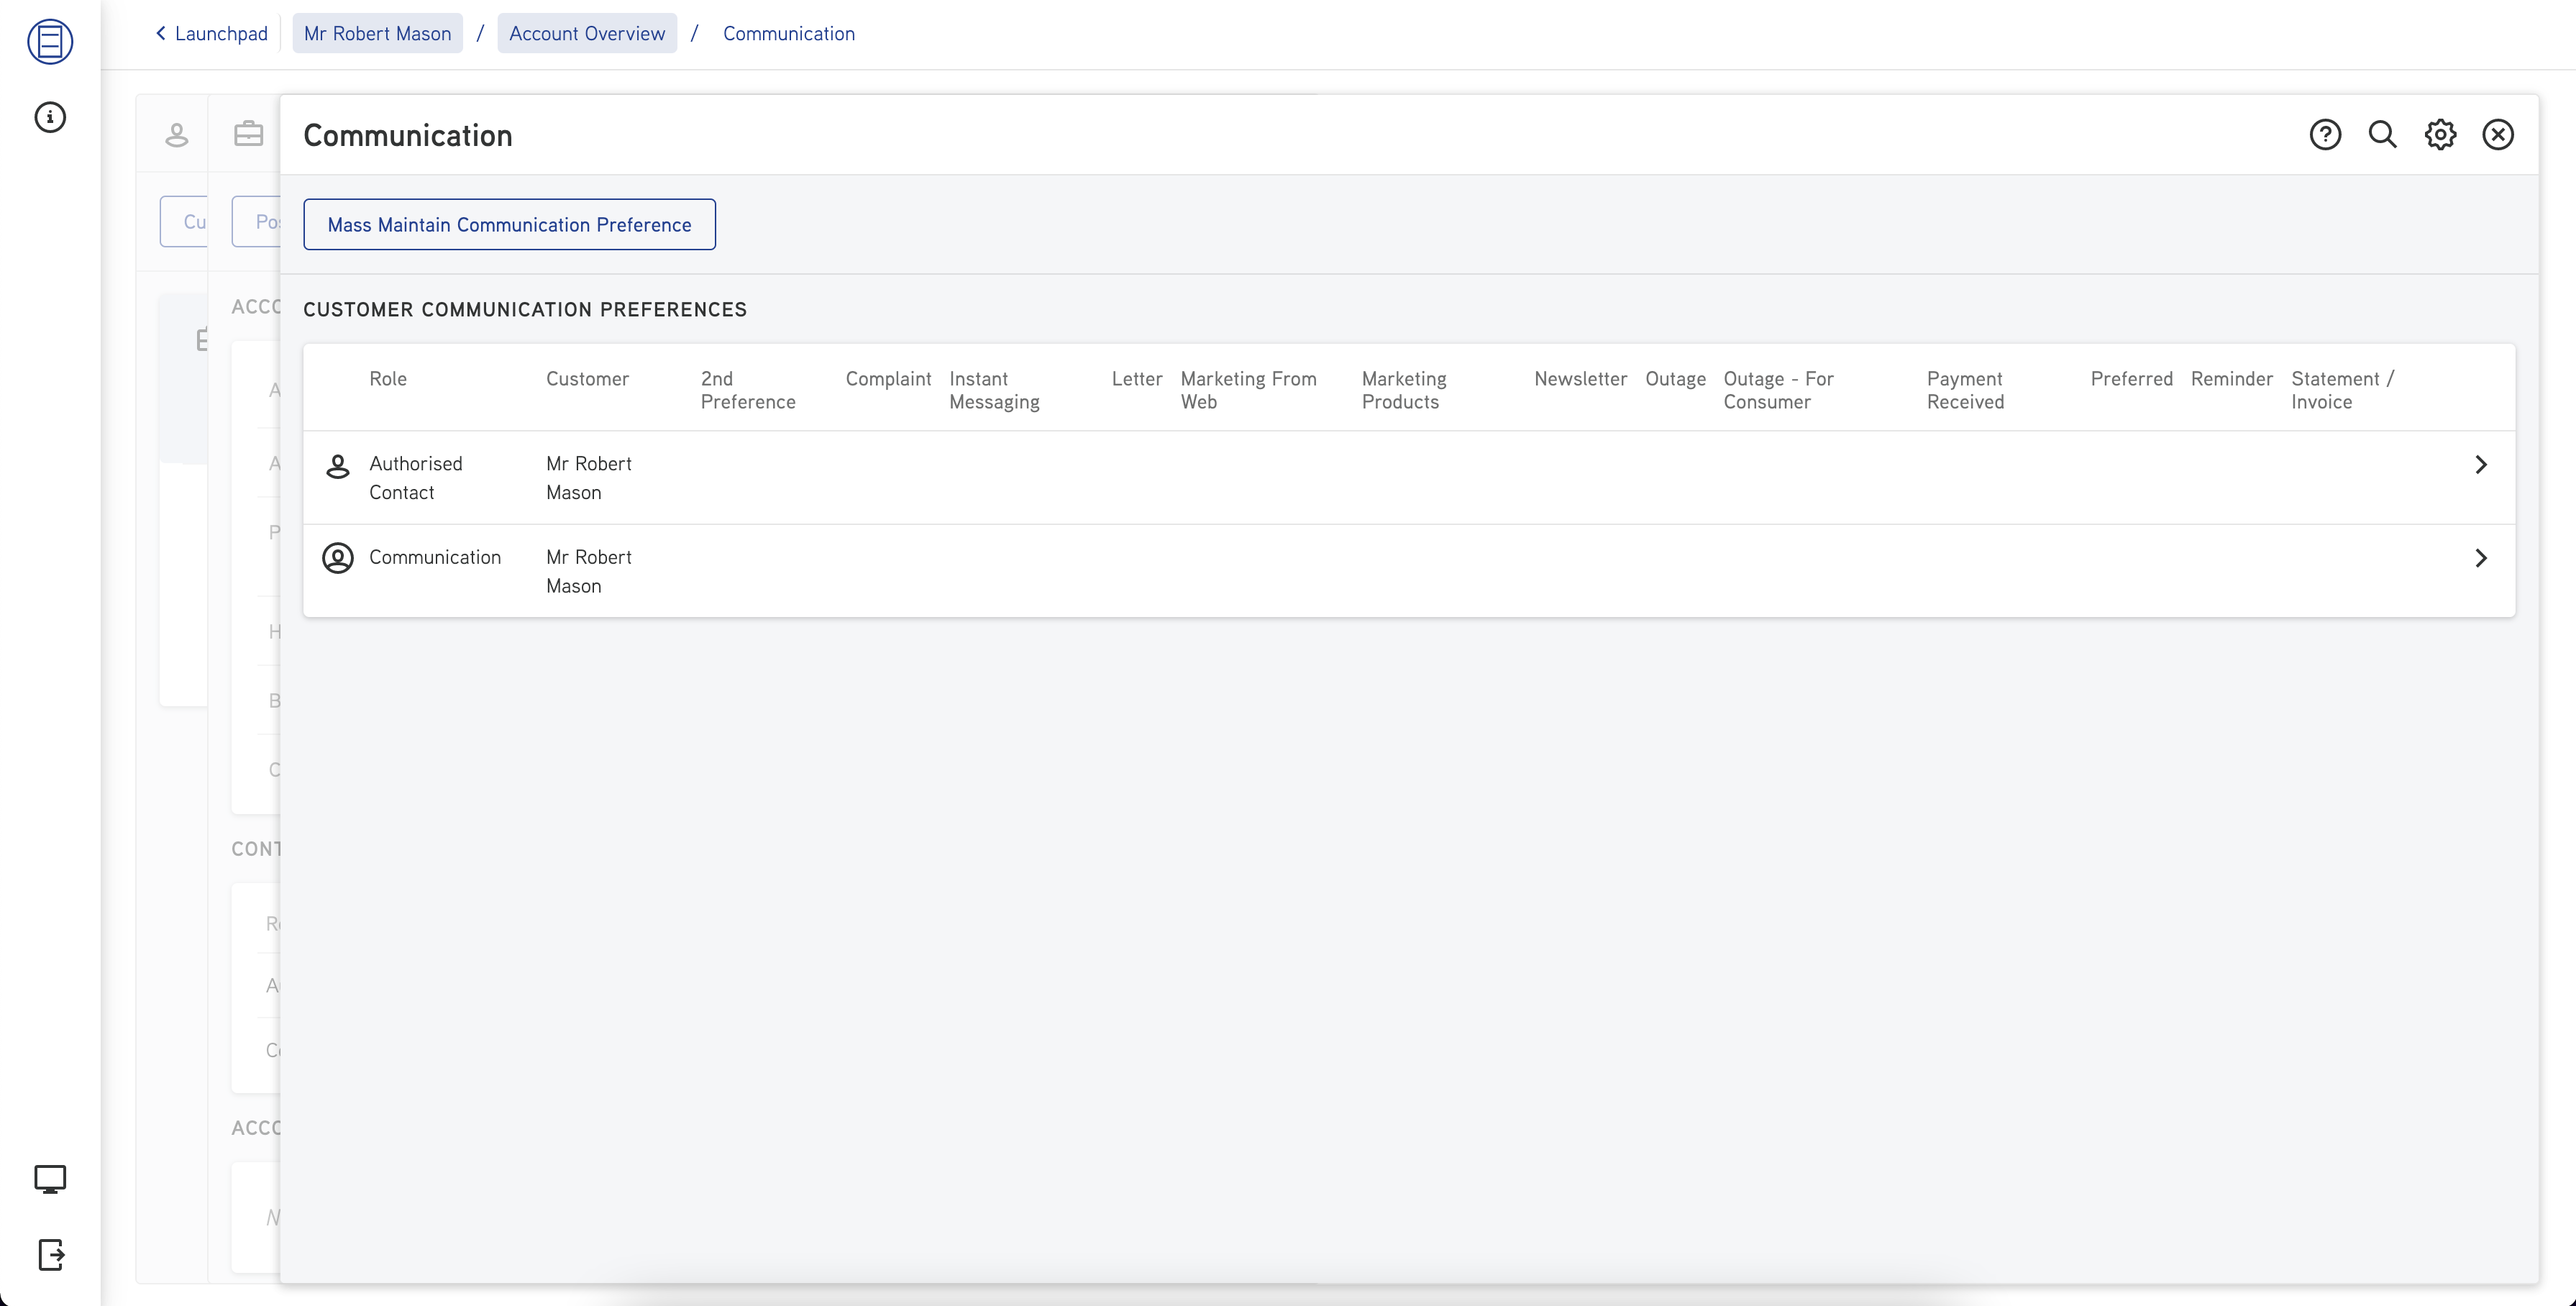The width and height of the screenshot is (2576, 1306).
Task: Open search from the Communication dialog header
Action: (2383, 134)
